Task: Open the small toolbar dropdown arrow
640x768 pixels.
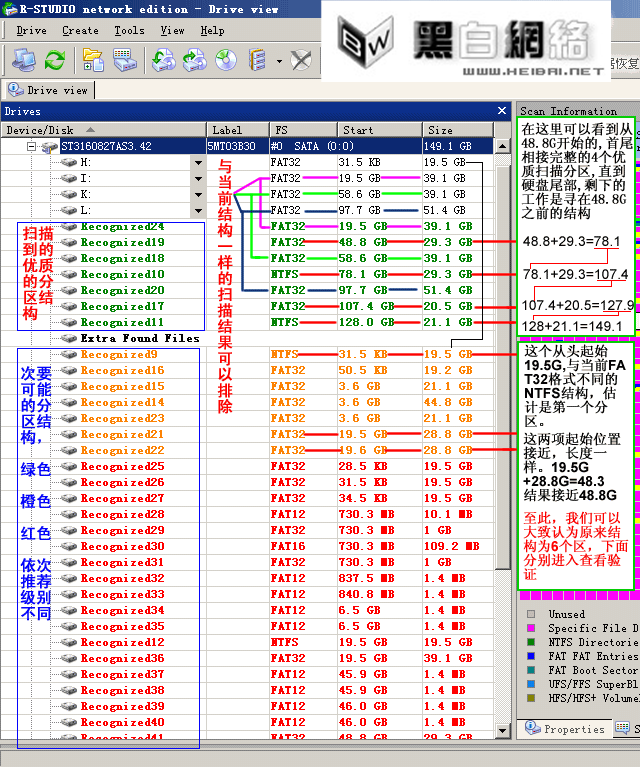Action: point(279,61)
